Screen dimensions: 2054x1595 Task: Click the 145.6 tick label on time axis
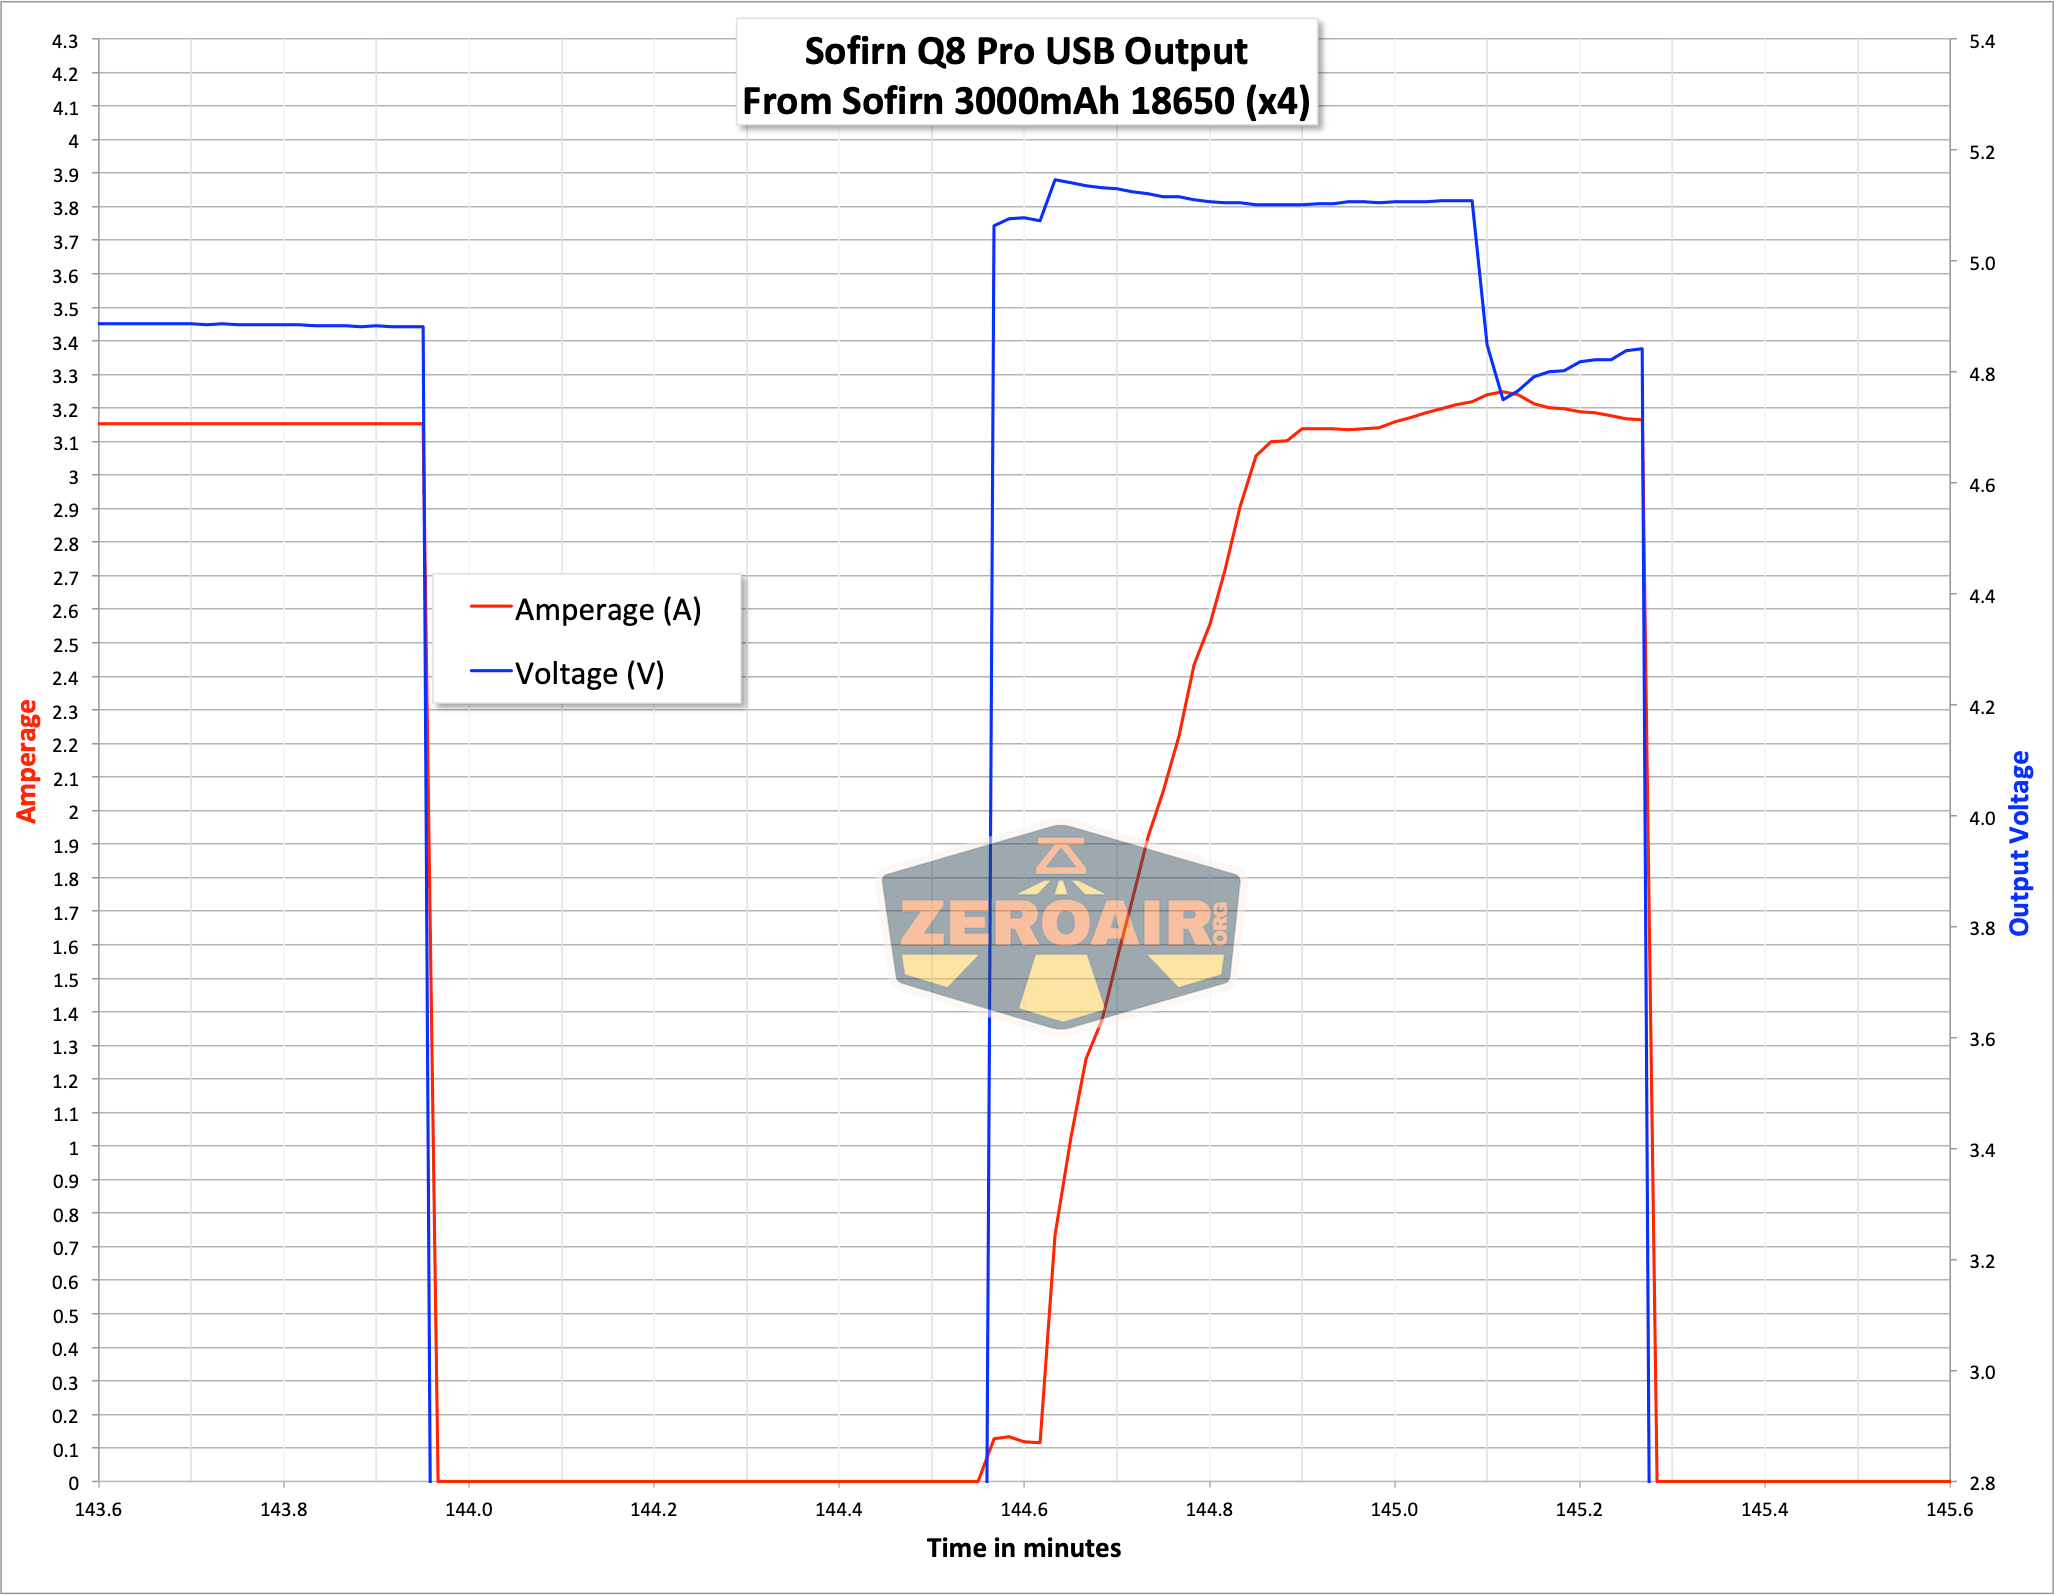[x=1950, y=1509]
